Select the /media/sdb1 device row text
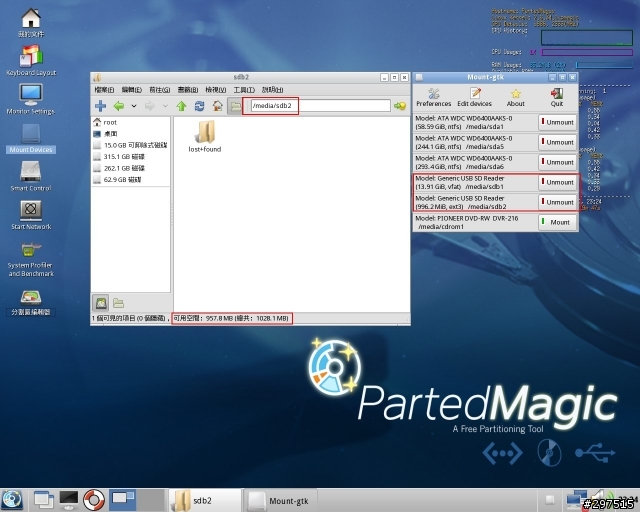The width and height of the screenshot is (640, 512). coord(460,183)
